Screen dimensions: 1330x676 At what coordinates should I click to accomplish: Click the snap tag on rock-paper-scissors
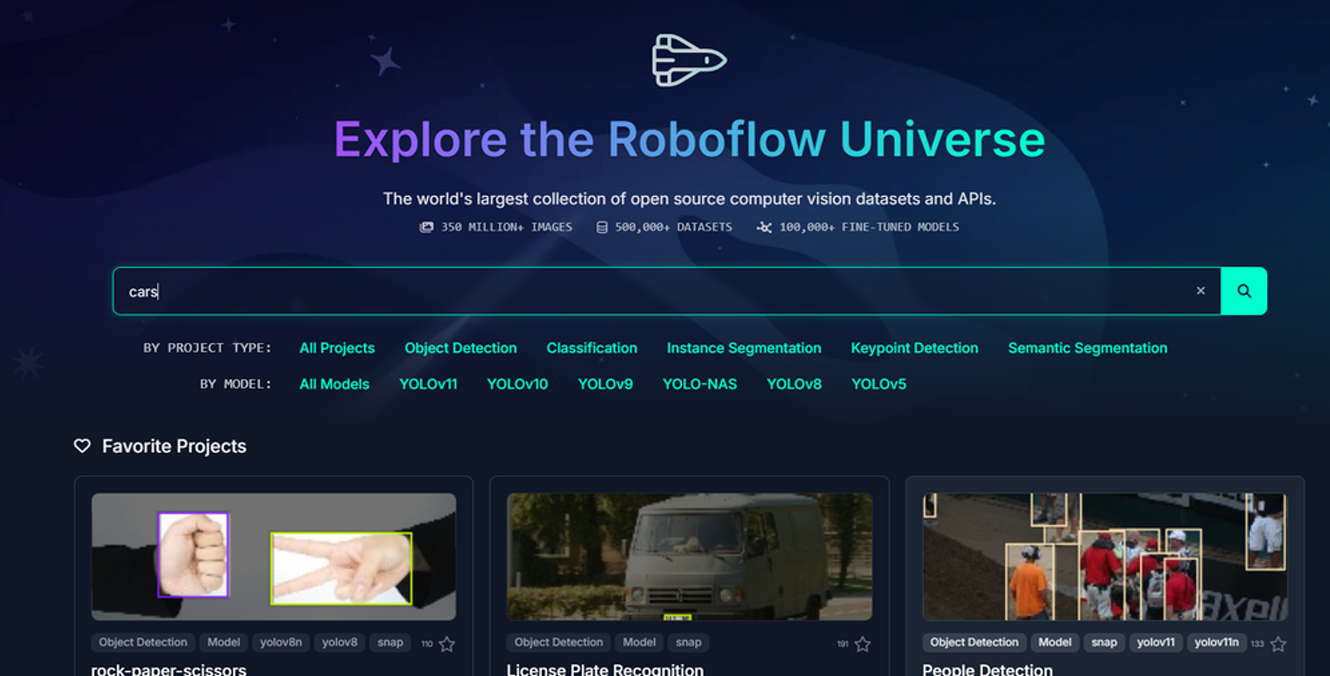(x=390, y=643)
